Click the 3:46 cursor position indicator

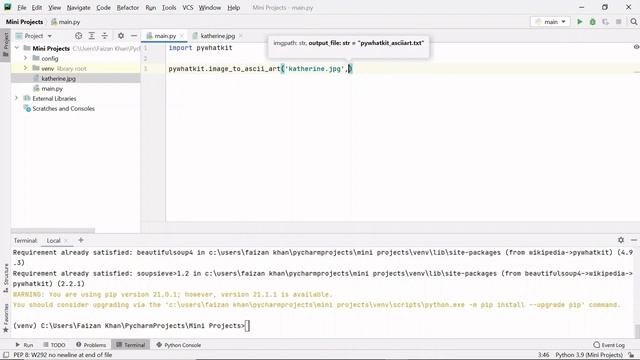pos(543,355)
